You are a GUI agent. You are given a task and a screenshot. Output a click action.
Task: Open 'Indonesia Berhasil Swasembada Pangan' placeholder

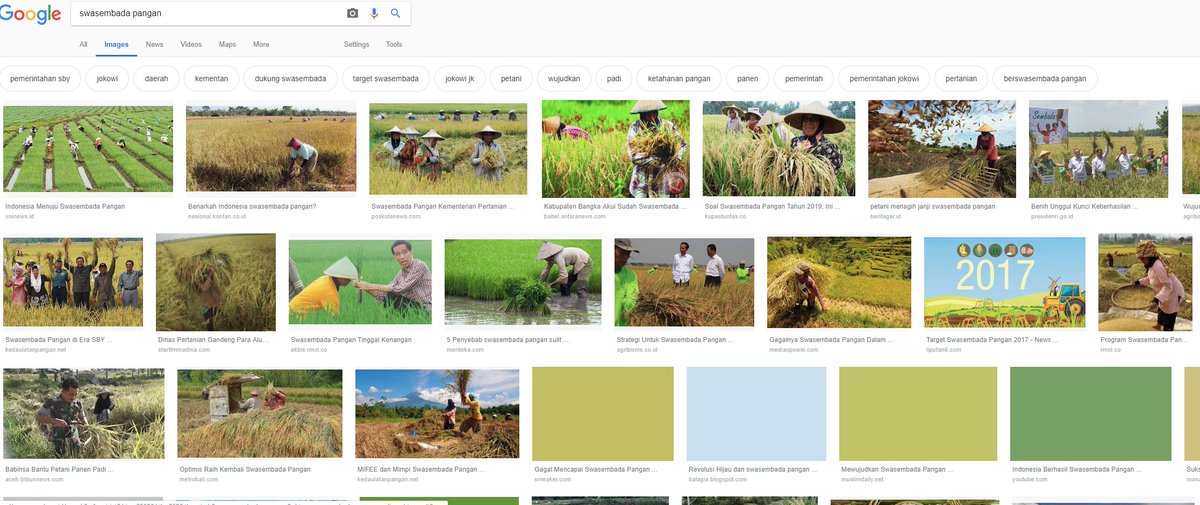(x=1091, y=413)
